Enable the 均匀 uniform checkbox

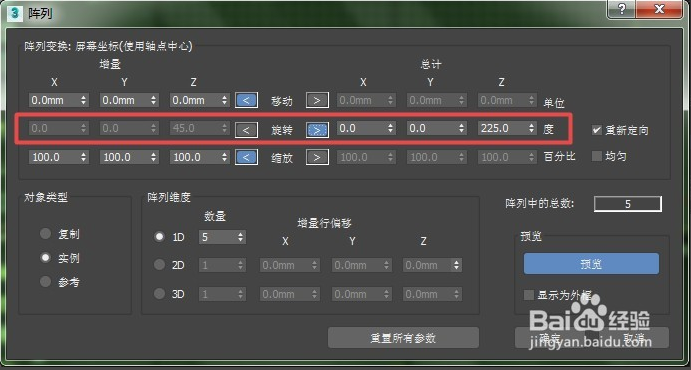click(596, 156)
